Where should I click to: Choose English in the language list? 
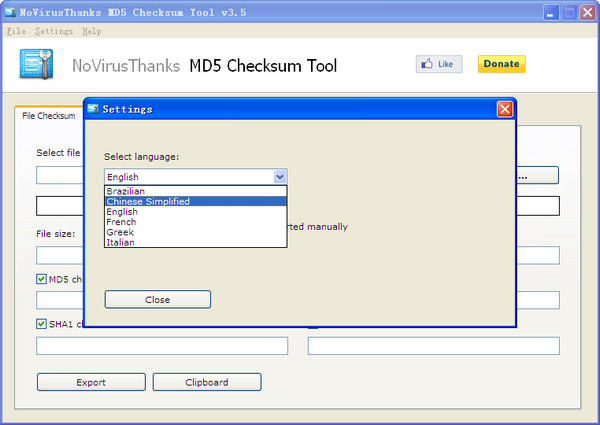click(x=196, y=212)
